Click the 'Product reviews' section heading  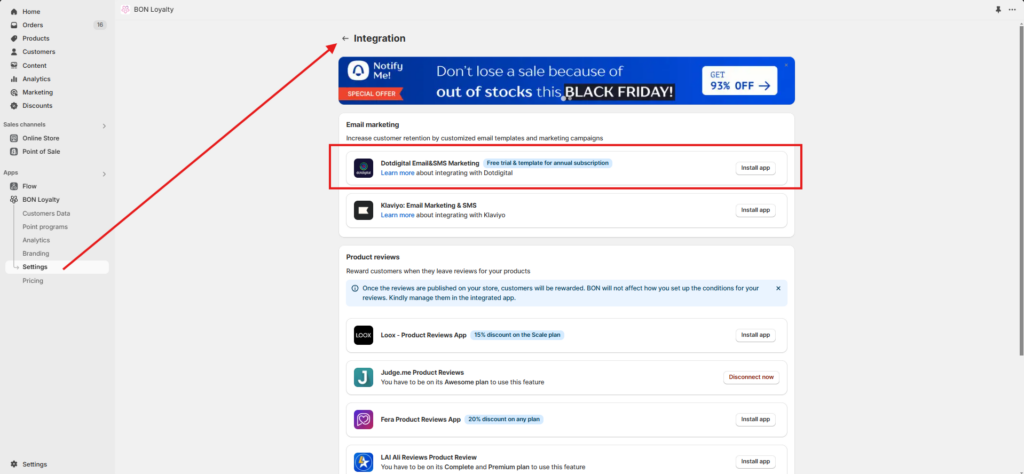[373, 257]
